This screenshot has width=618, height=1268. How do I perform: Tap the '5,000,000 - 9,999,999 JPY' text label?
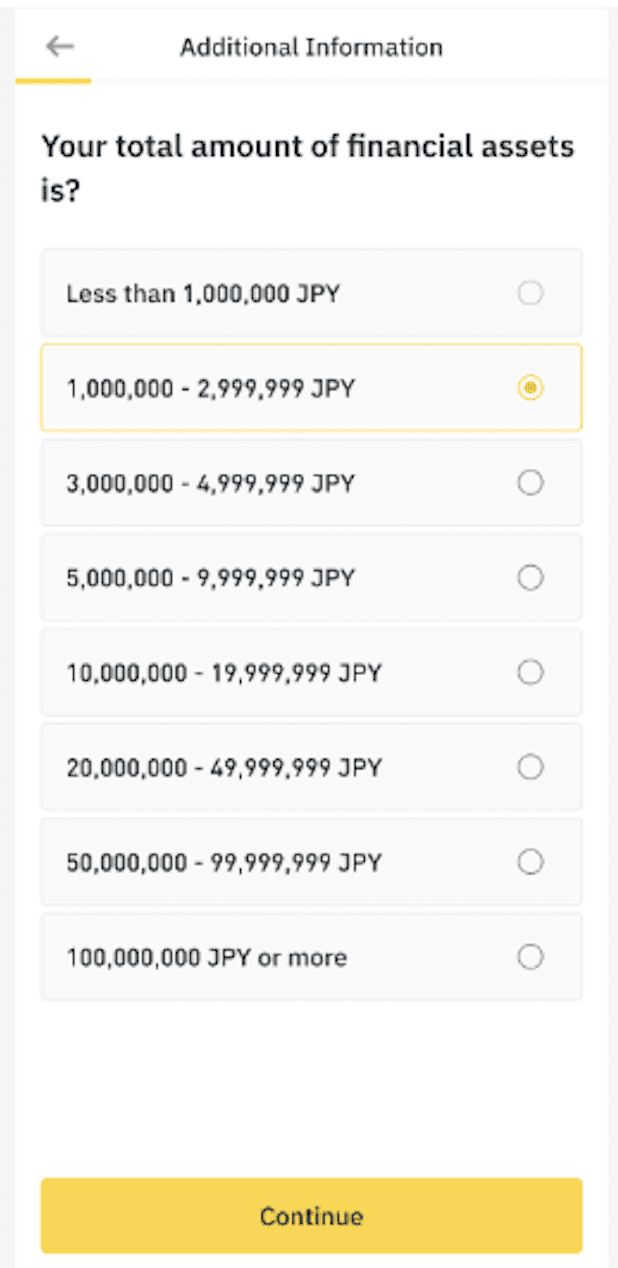pyautogui.click(x=210, y=578)
